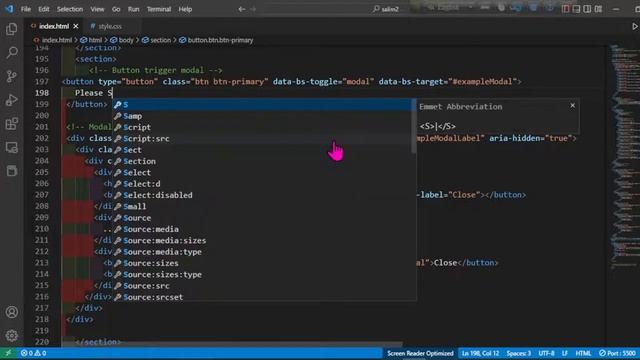Open the Explorer view in activity bar
Image resolution: width=640 pixels, height=360 pixels.
point(12,29)
